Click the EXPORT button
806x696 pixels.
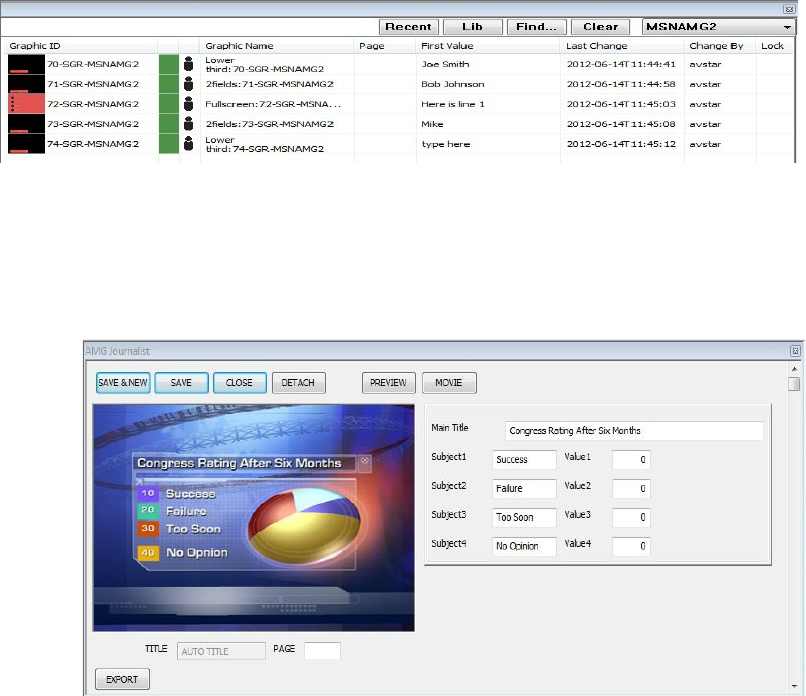tap(122, 680)
